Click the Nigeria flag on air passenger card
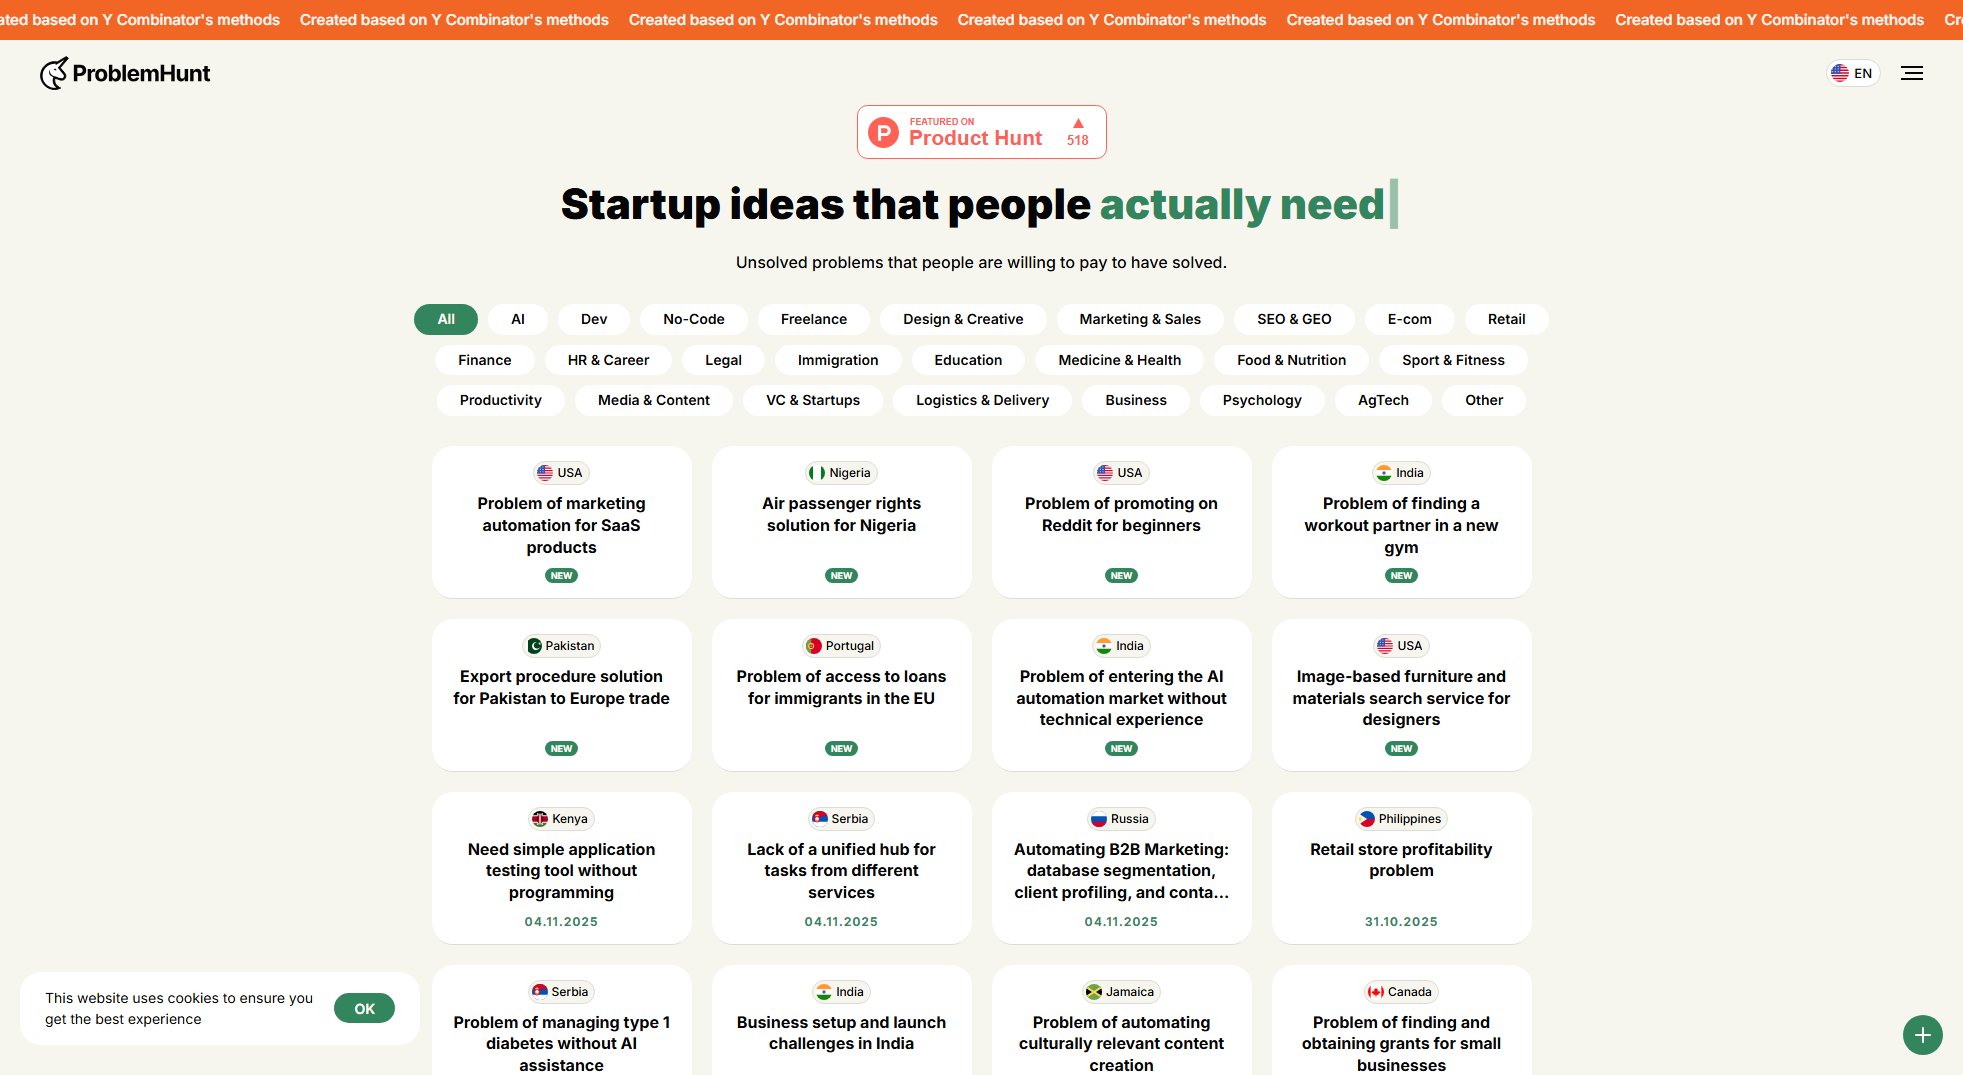This screenshot has height=1075, width=1963. tap(817, 472)
